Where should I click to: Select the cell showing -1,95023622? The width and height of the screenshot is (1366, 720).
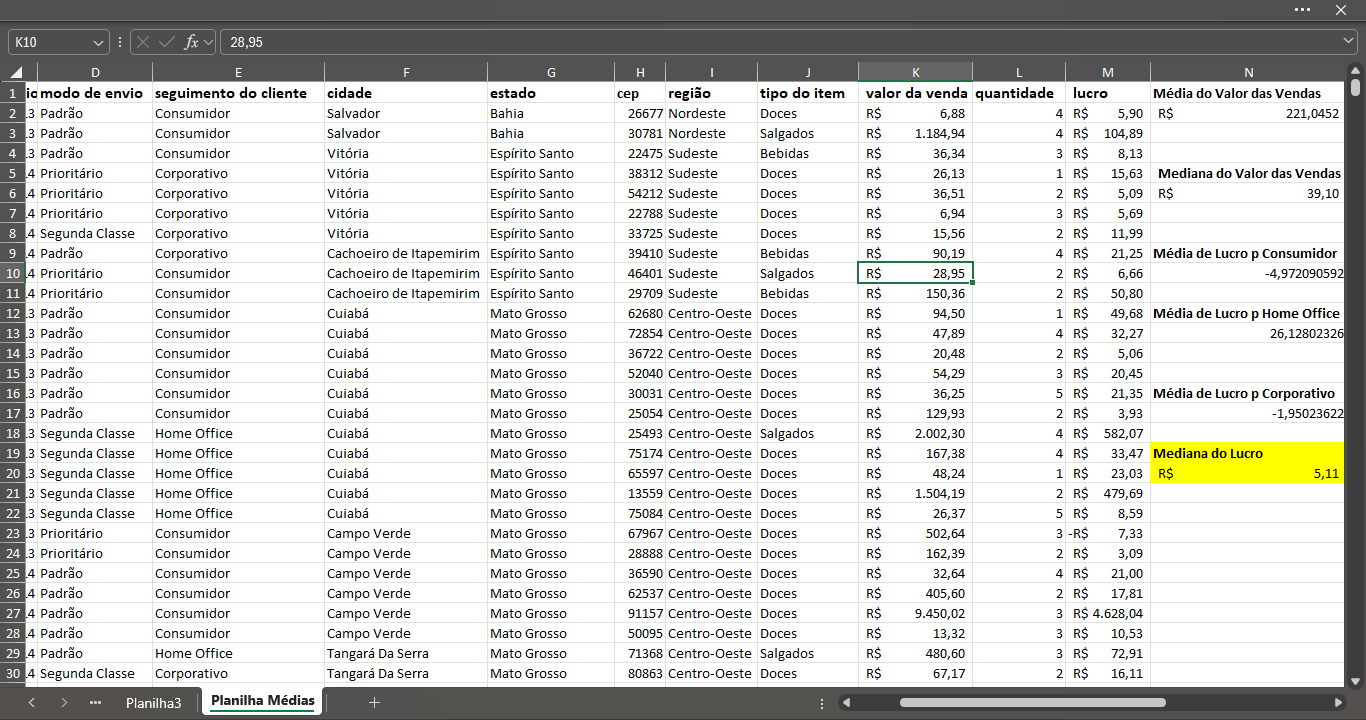1248,413
